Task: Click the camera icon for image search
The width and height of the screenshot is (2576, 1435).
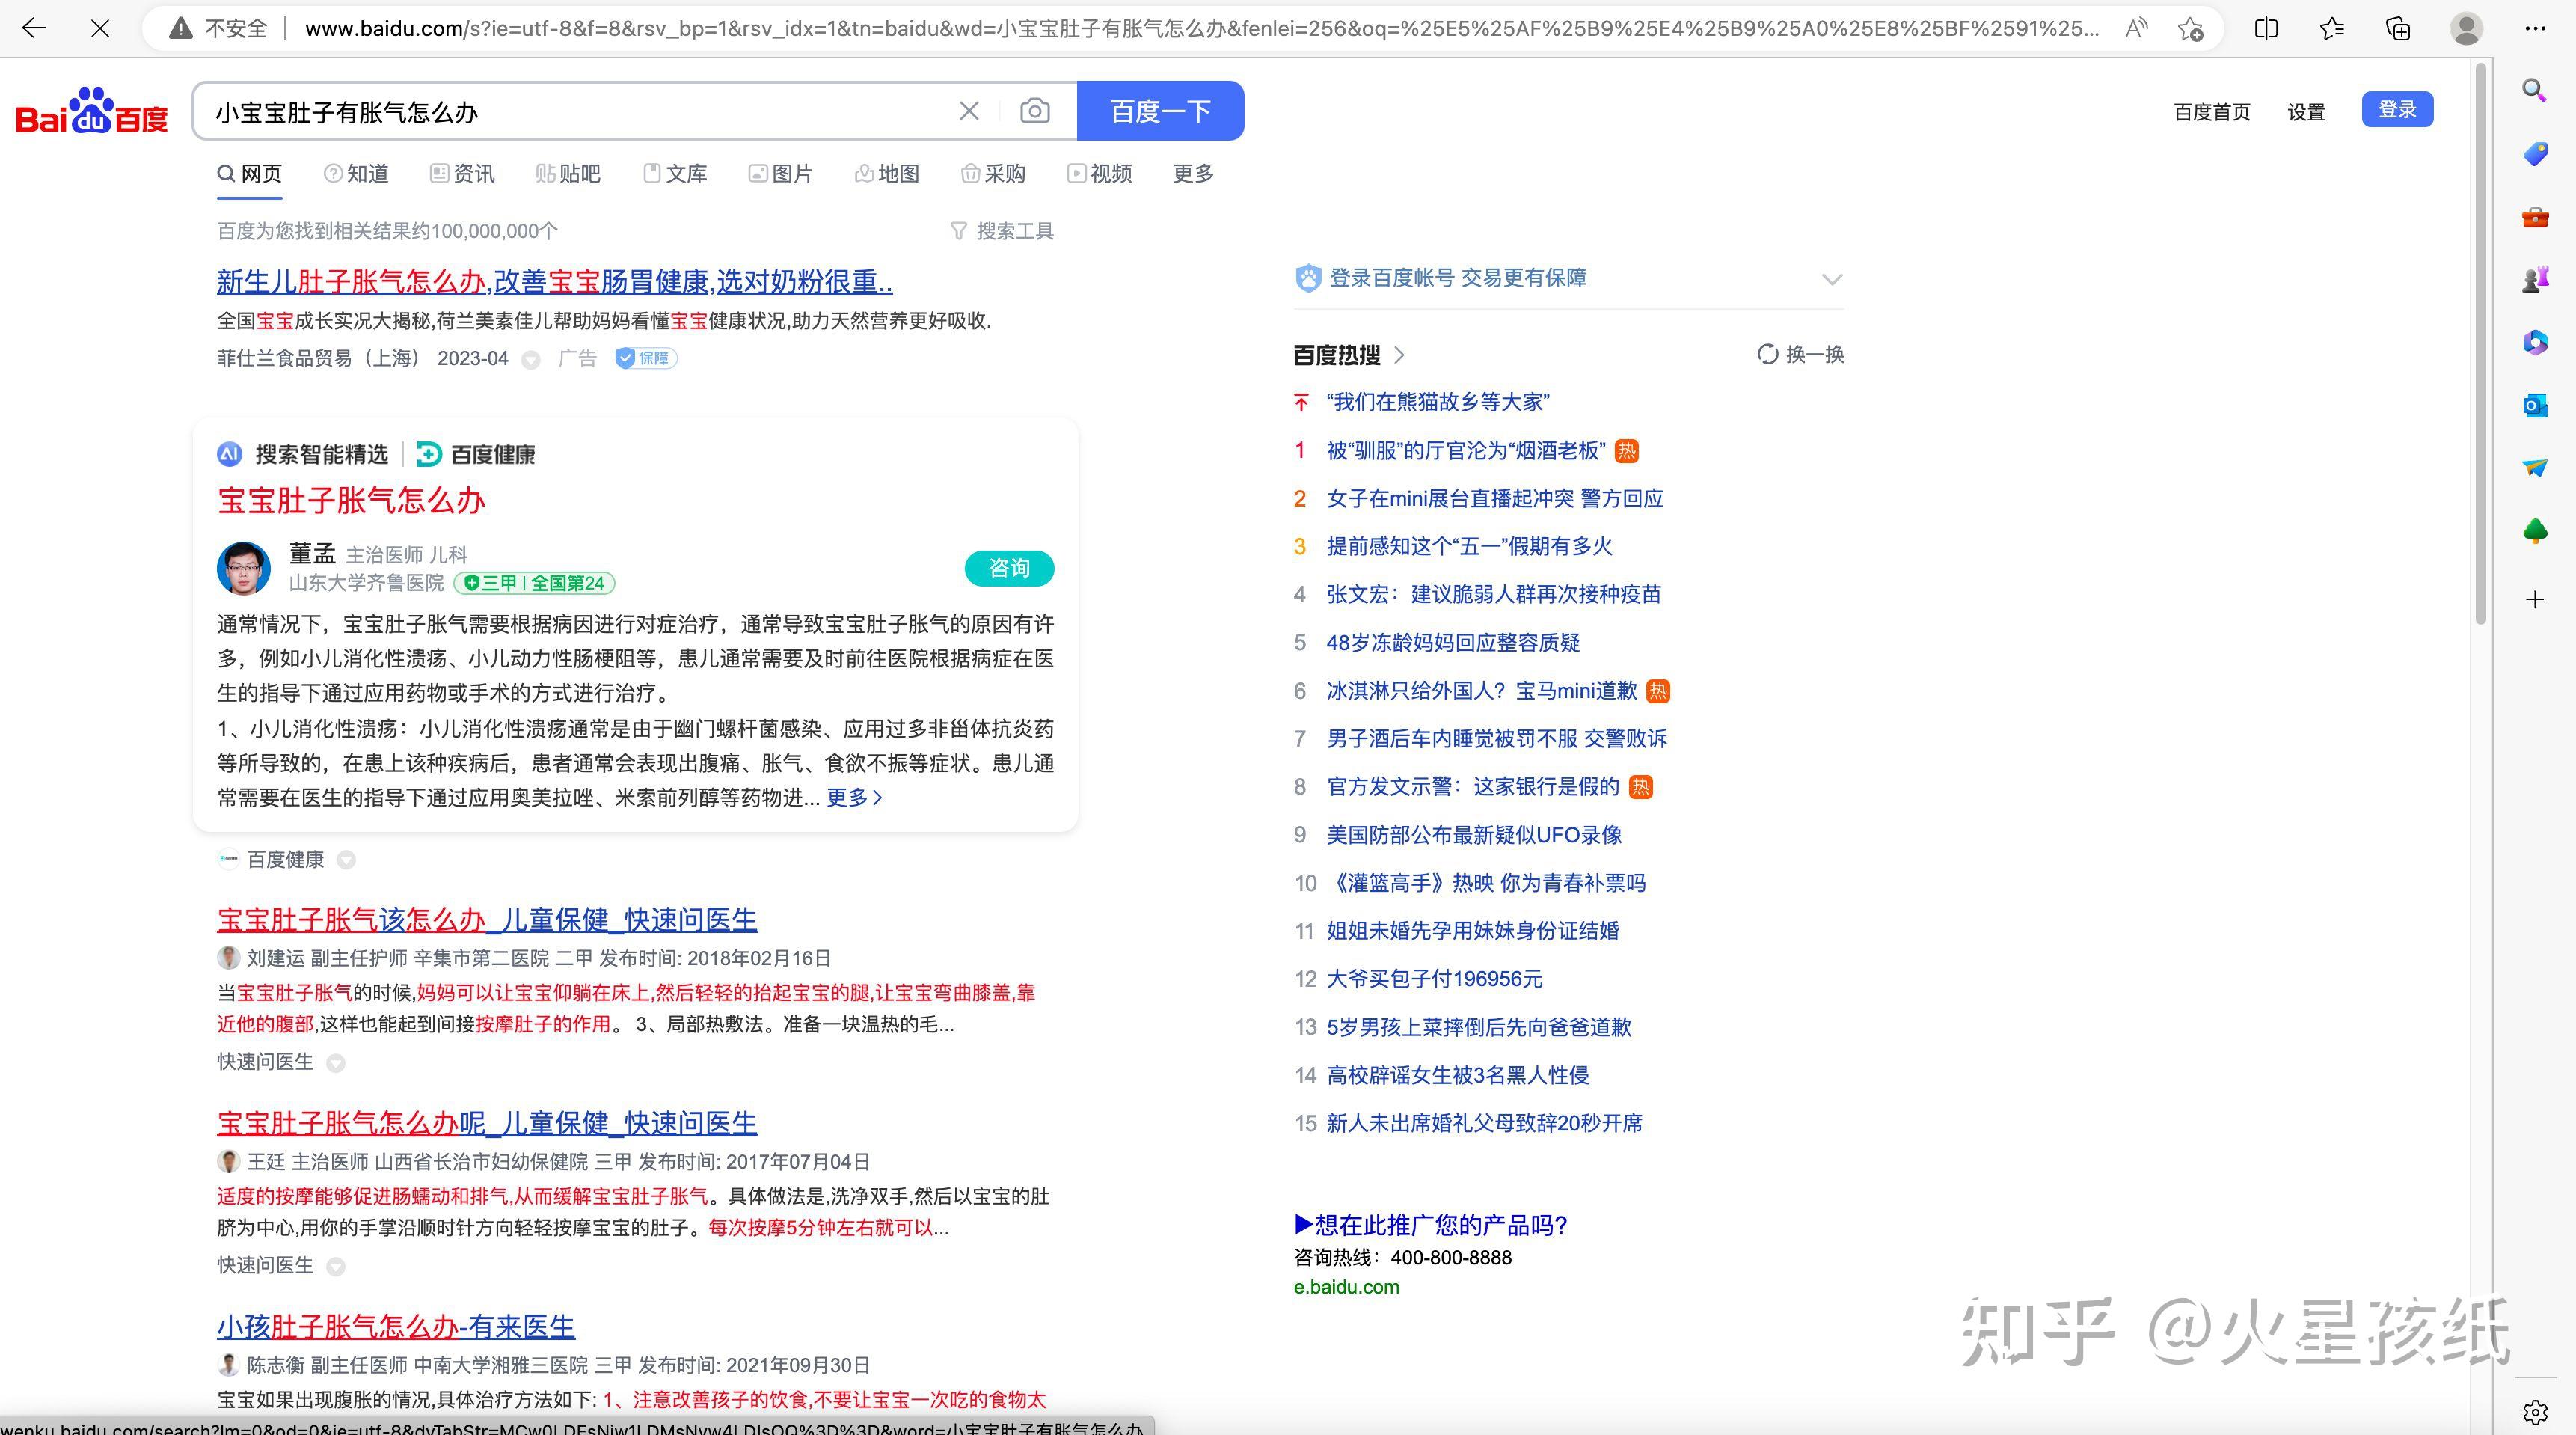Action: (1034, 111)
